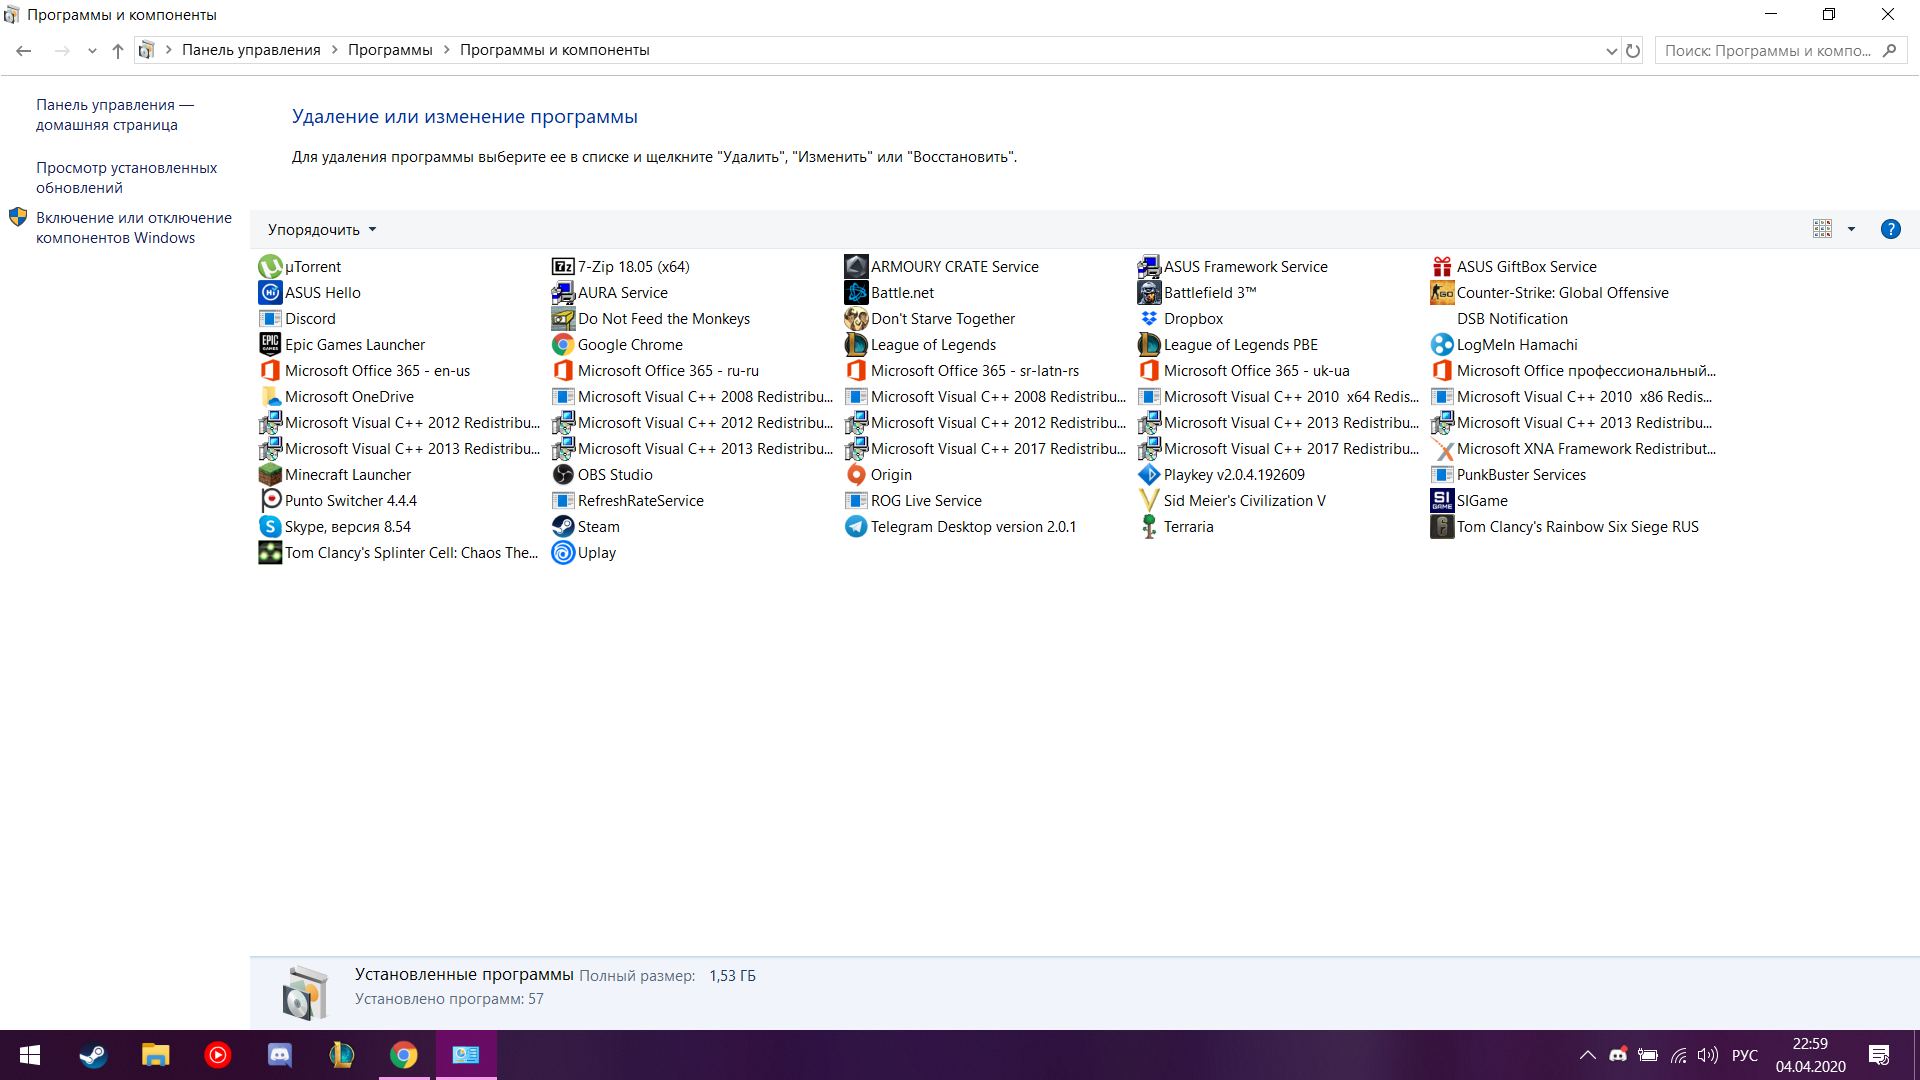Expand the address bar history dropdown

(x=1611, y=51)
